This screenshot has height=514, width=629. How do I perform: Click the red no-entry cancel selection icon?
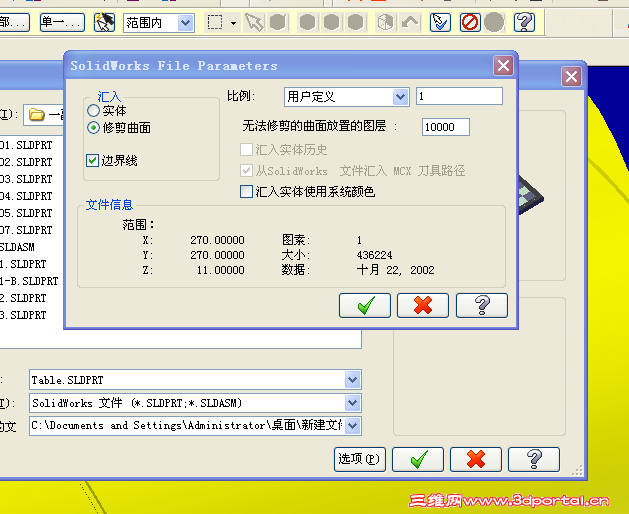pyautogui.click(x=470, y=22)
